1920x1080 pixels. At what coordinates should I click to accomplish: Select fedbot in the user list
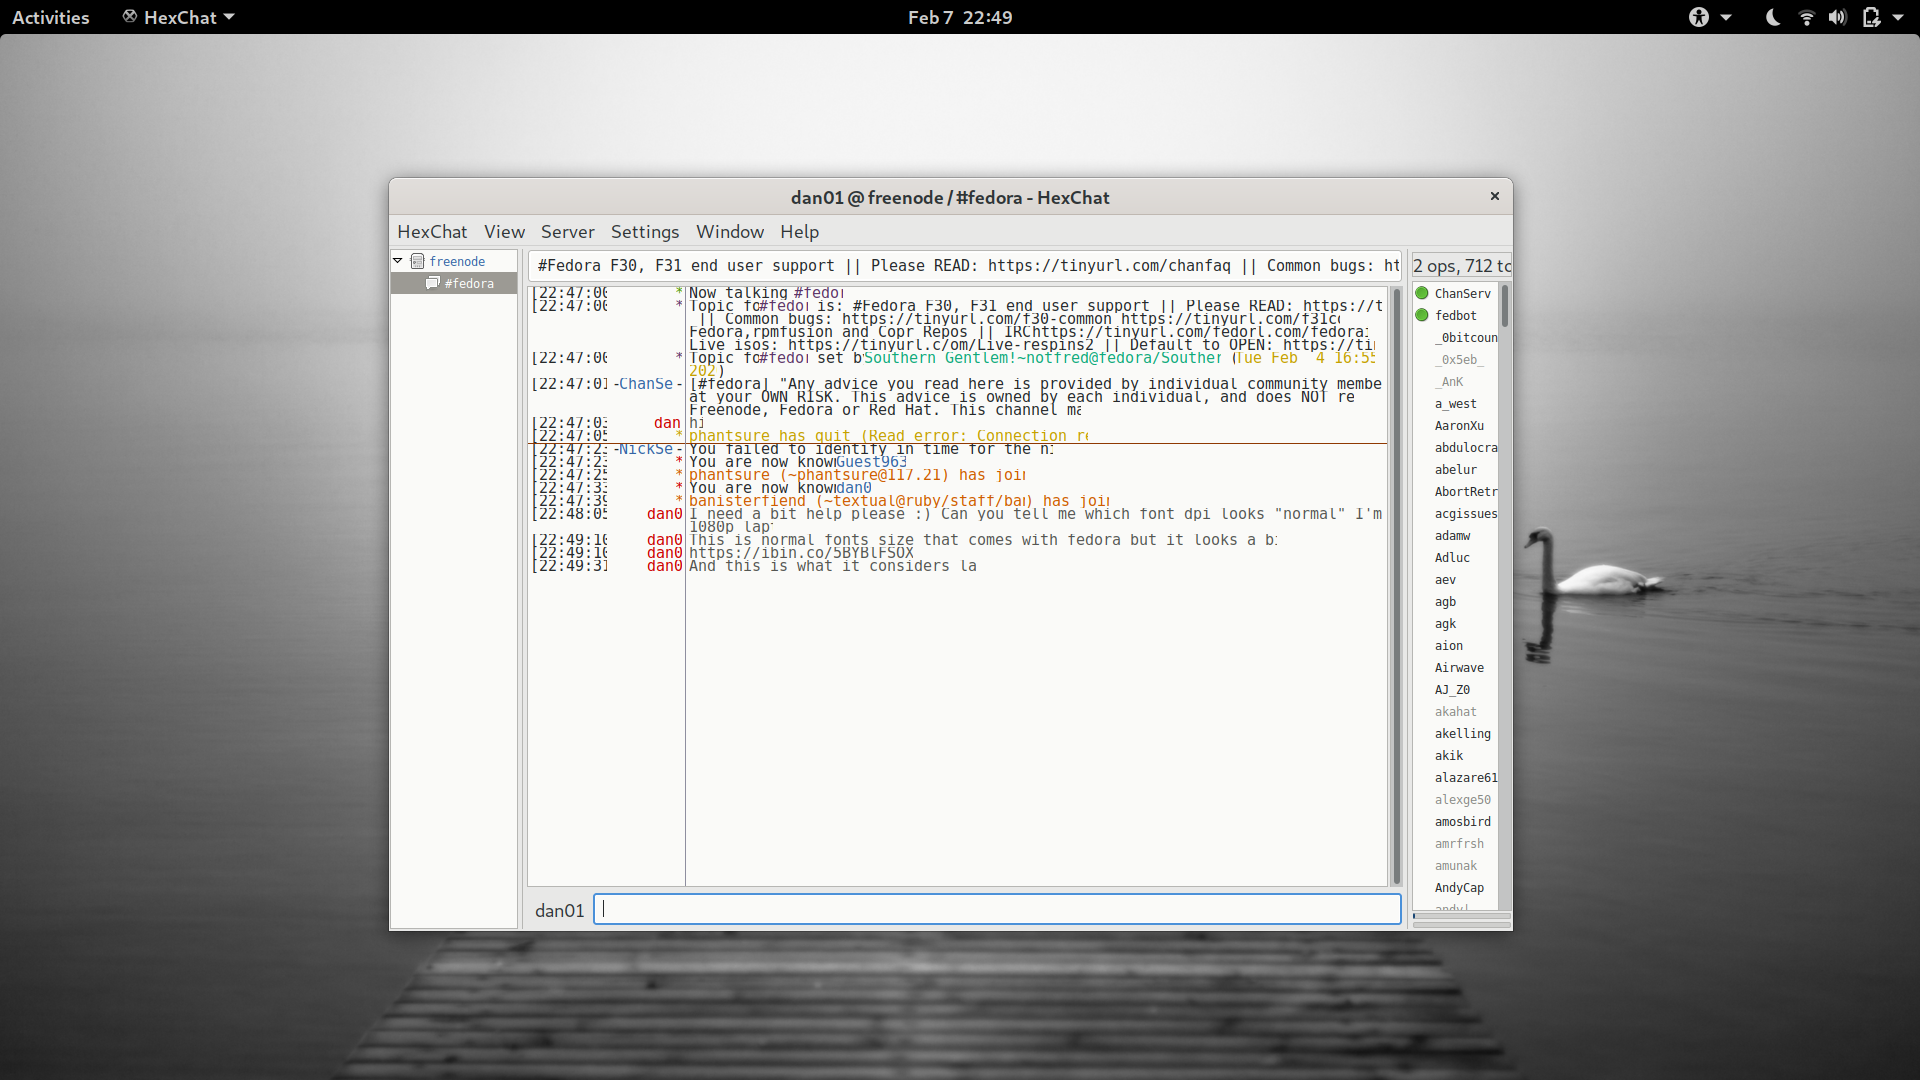[1455, 316]
